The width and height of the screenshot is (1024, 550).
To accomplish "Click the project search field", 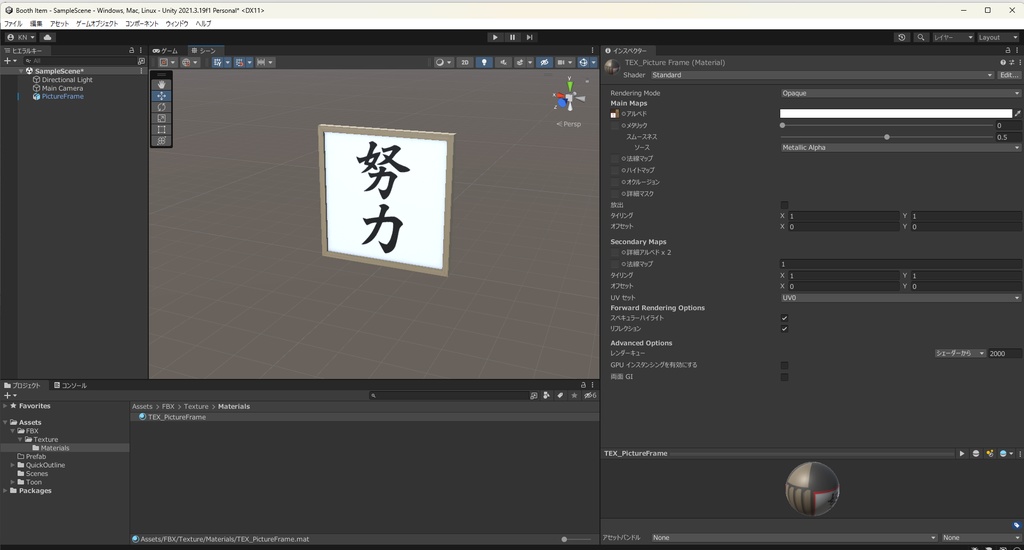I will tap(449, 395).
